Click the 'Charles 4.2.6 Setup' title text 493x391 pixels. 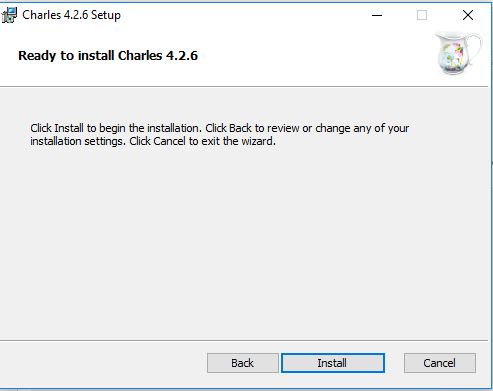pos(71,15)
